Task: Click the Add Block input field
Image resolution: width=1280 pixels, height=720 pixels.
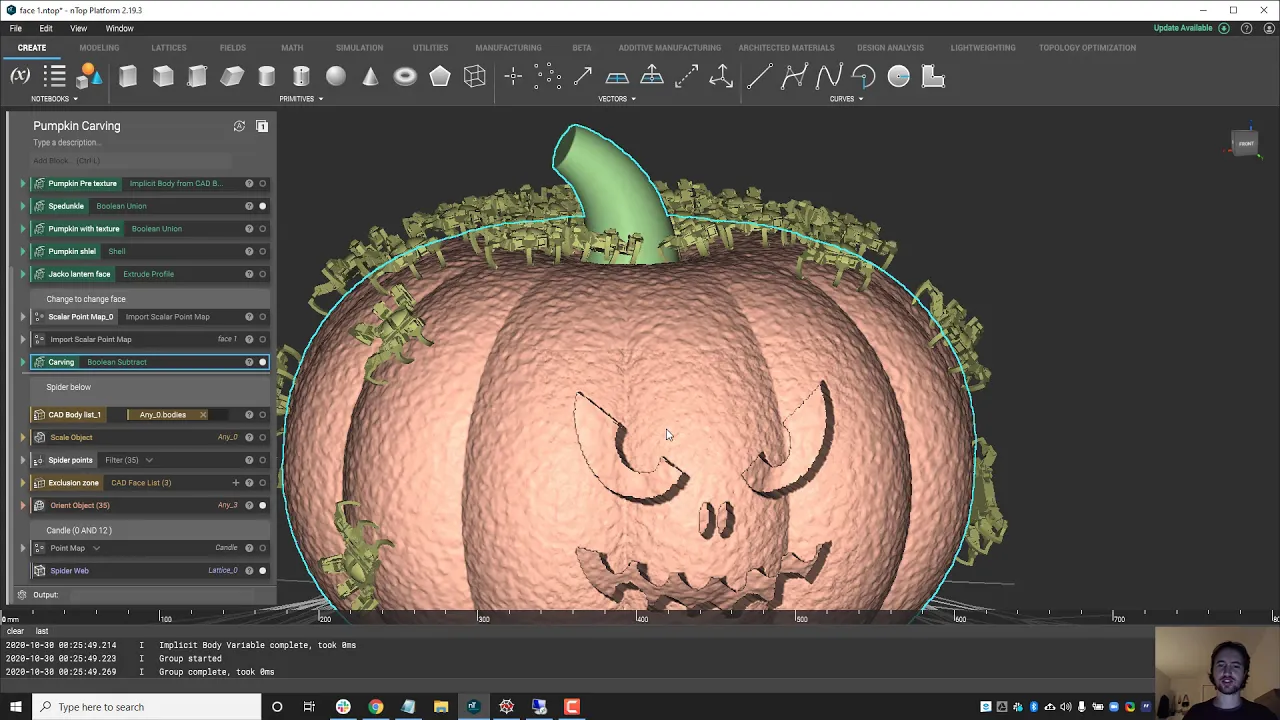Action: click(x=130, y=161)
